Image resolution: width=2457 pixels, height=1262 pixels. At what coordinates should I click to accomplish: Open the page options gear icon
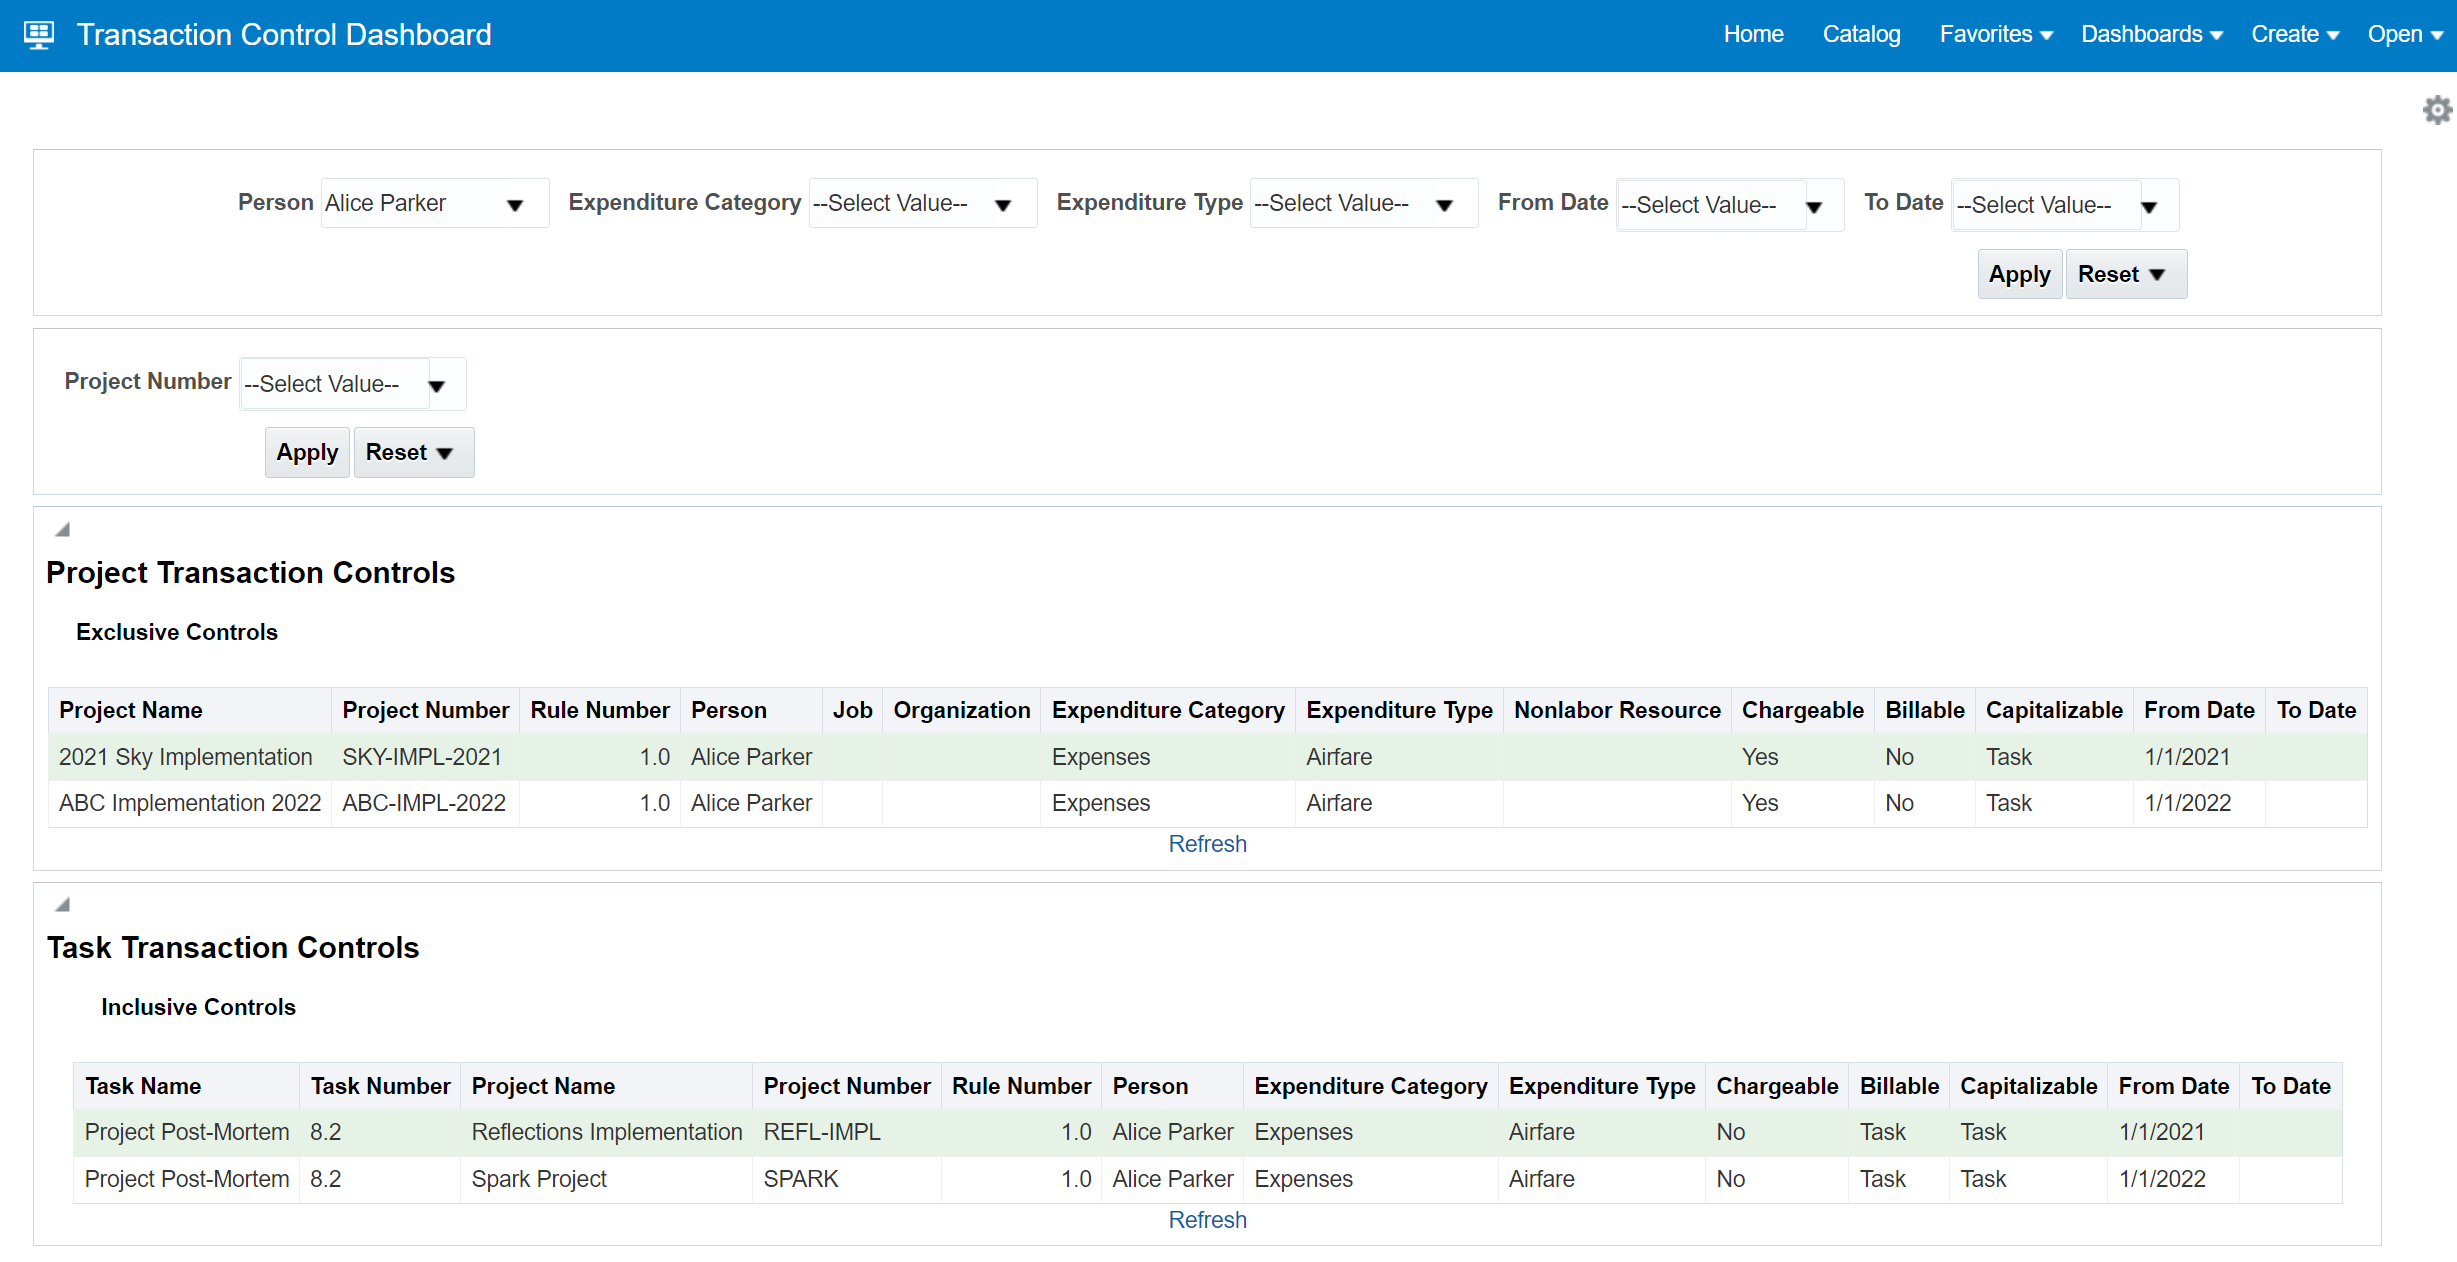click(2437, 110)
